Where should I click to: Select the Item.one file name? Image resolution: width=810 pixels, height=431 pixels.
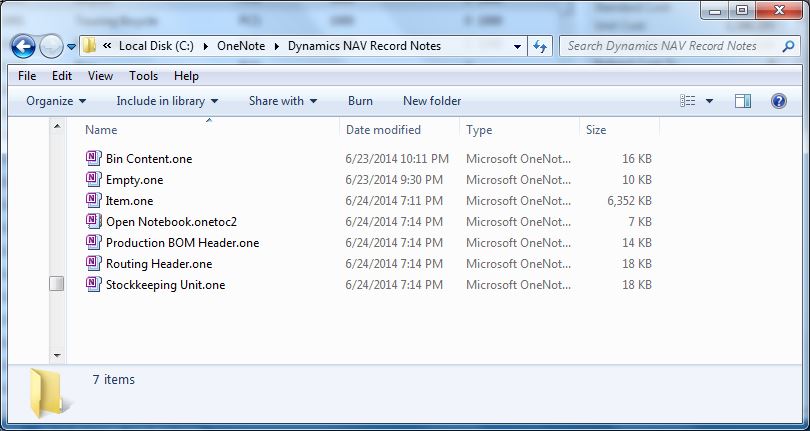pyautogui.click(x=129, y=201)
